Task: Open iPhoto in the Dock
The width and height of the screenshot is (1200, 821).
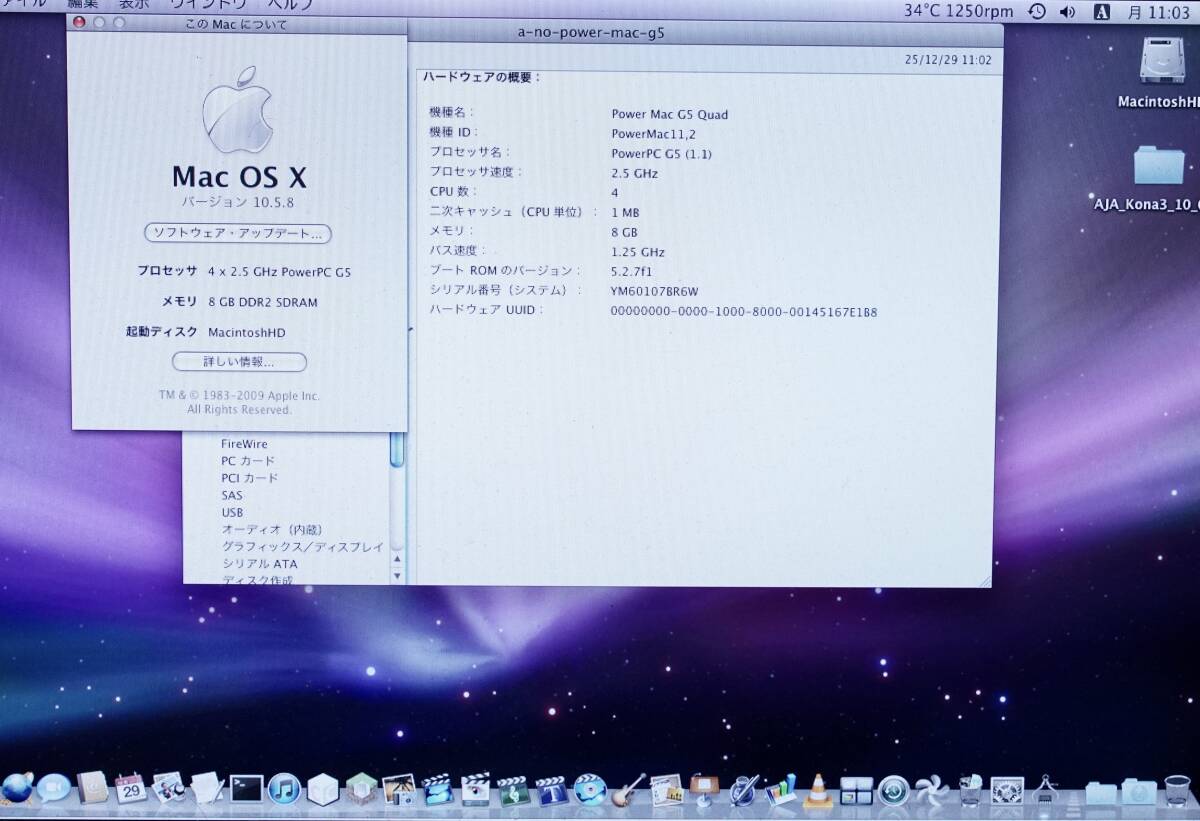Action: [399, 788]
